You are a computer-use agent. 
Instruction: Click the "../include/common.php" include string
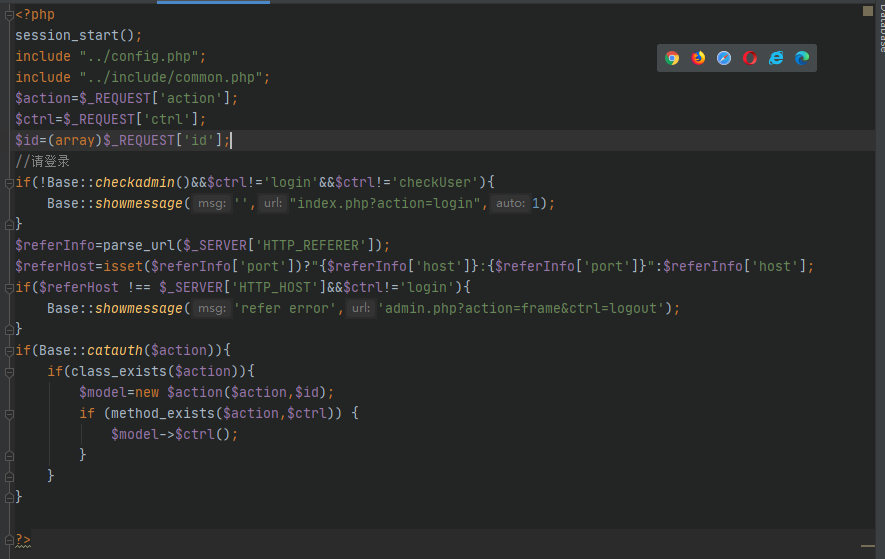click(170, 77)
